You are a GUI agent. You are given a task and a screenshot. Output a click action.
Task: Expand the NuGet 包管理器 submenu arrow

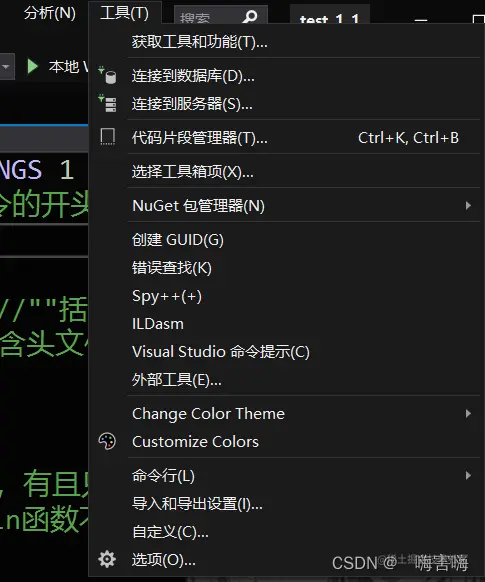tap(468, 205)
